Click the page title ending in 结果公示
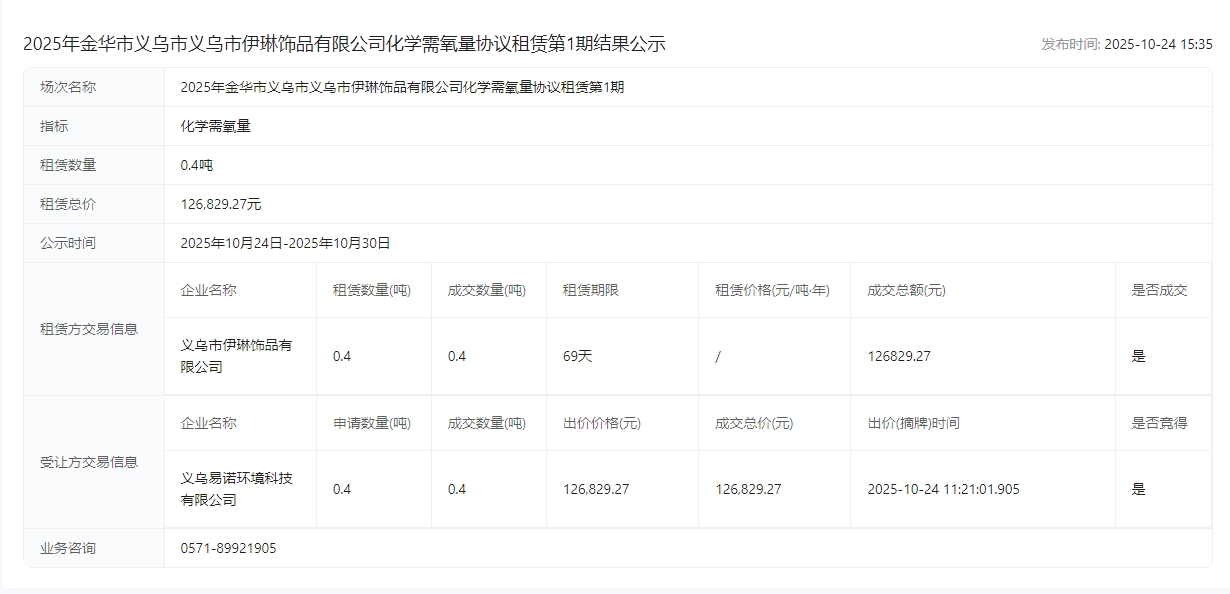 click(x=344, y=44)
